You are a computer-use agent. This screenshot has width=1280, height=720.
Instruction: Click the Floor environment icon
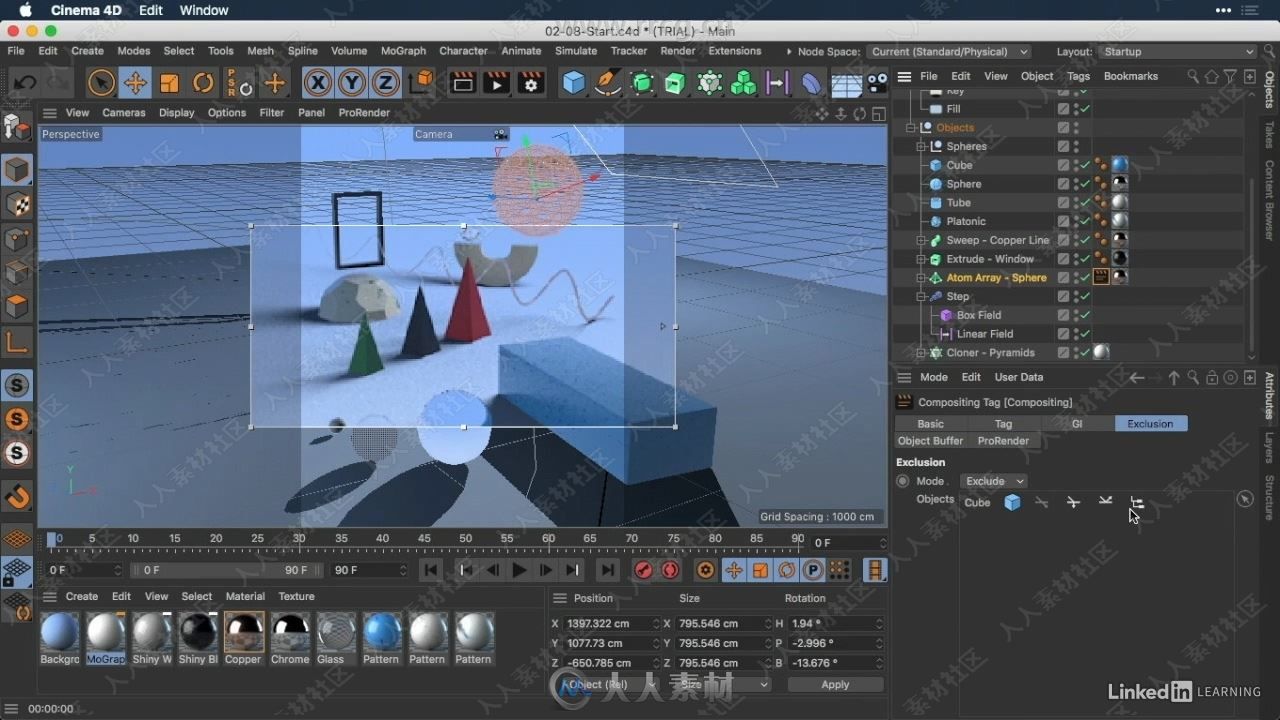[846, 84]
